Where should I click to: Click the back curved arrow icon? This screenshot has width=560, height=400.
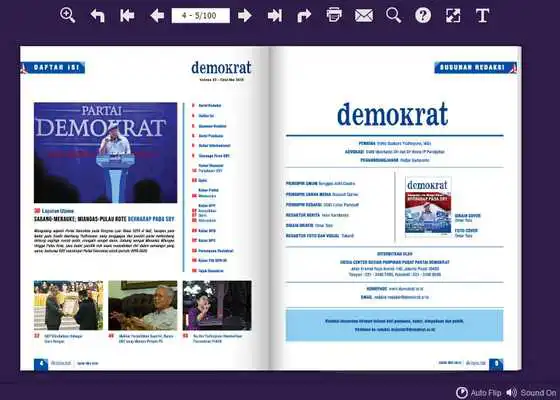(98, 16)
